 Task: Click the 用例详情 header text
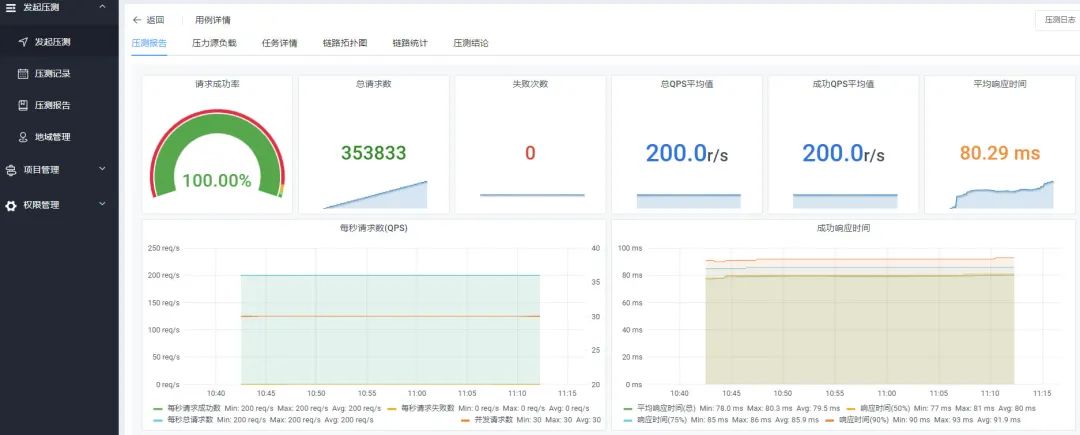click(x=213, y=20)
